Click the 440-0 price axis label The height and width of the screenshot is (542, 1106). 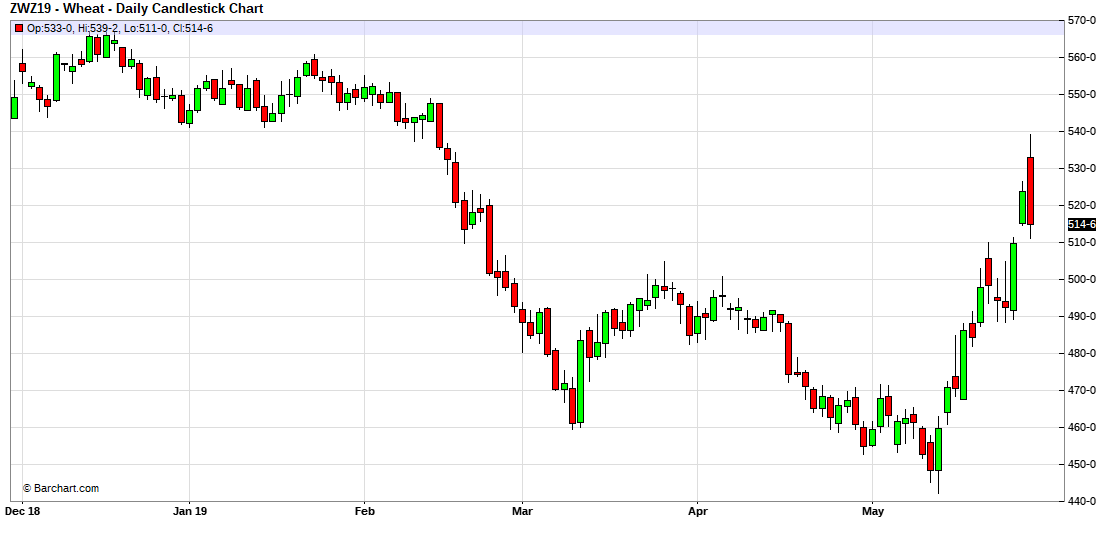(1083, 501)
